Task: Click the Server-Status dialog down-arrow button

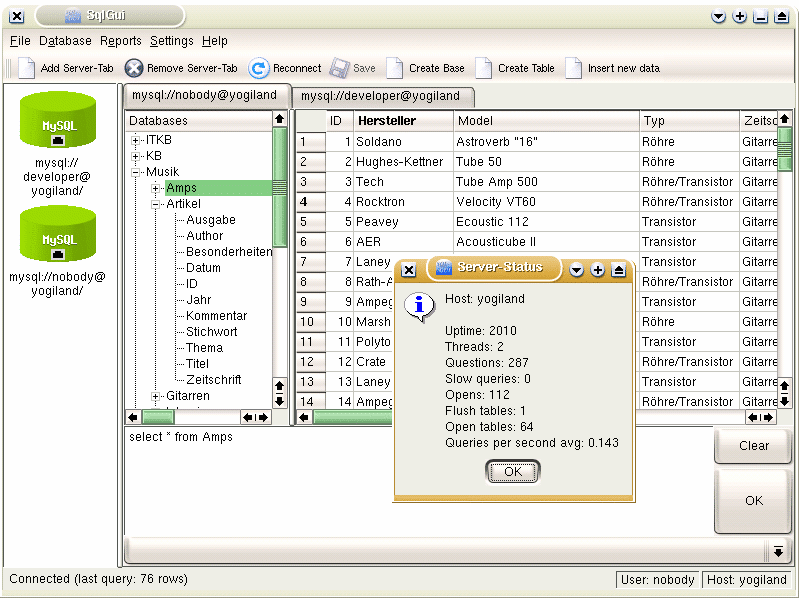Action: click(576, 270)
